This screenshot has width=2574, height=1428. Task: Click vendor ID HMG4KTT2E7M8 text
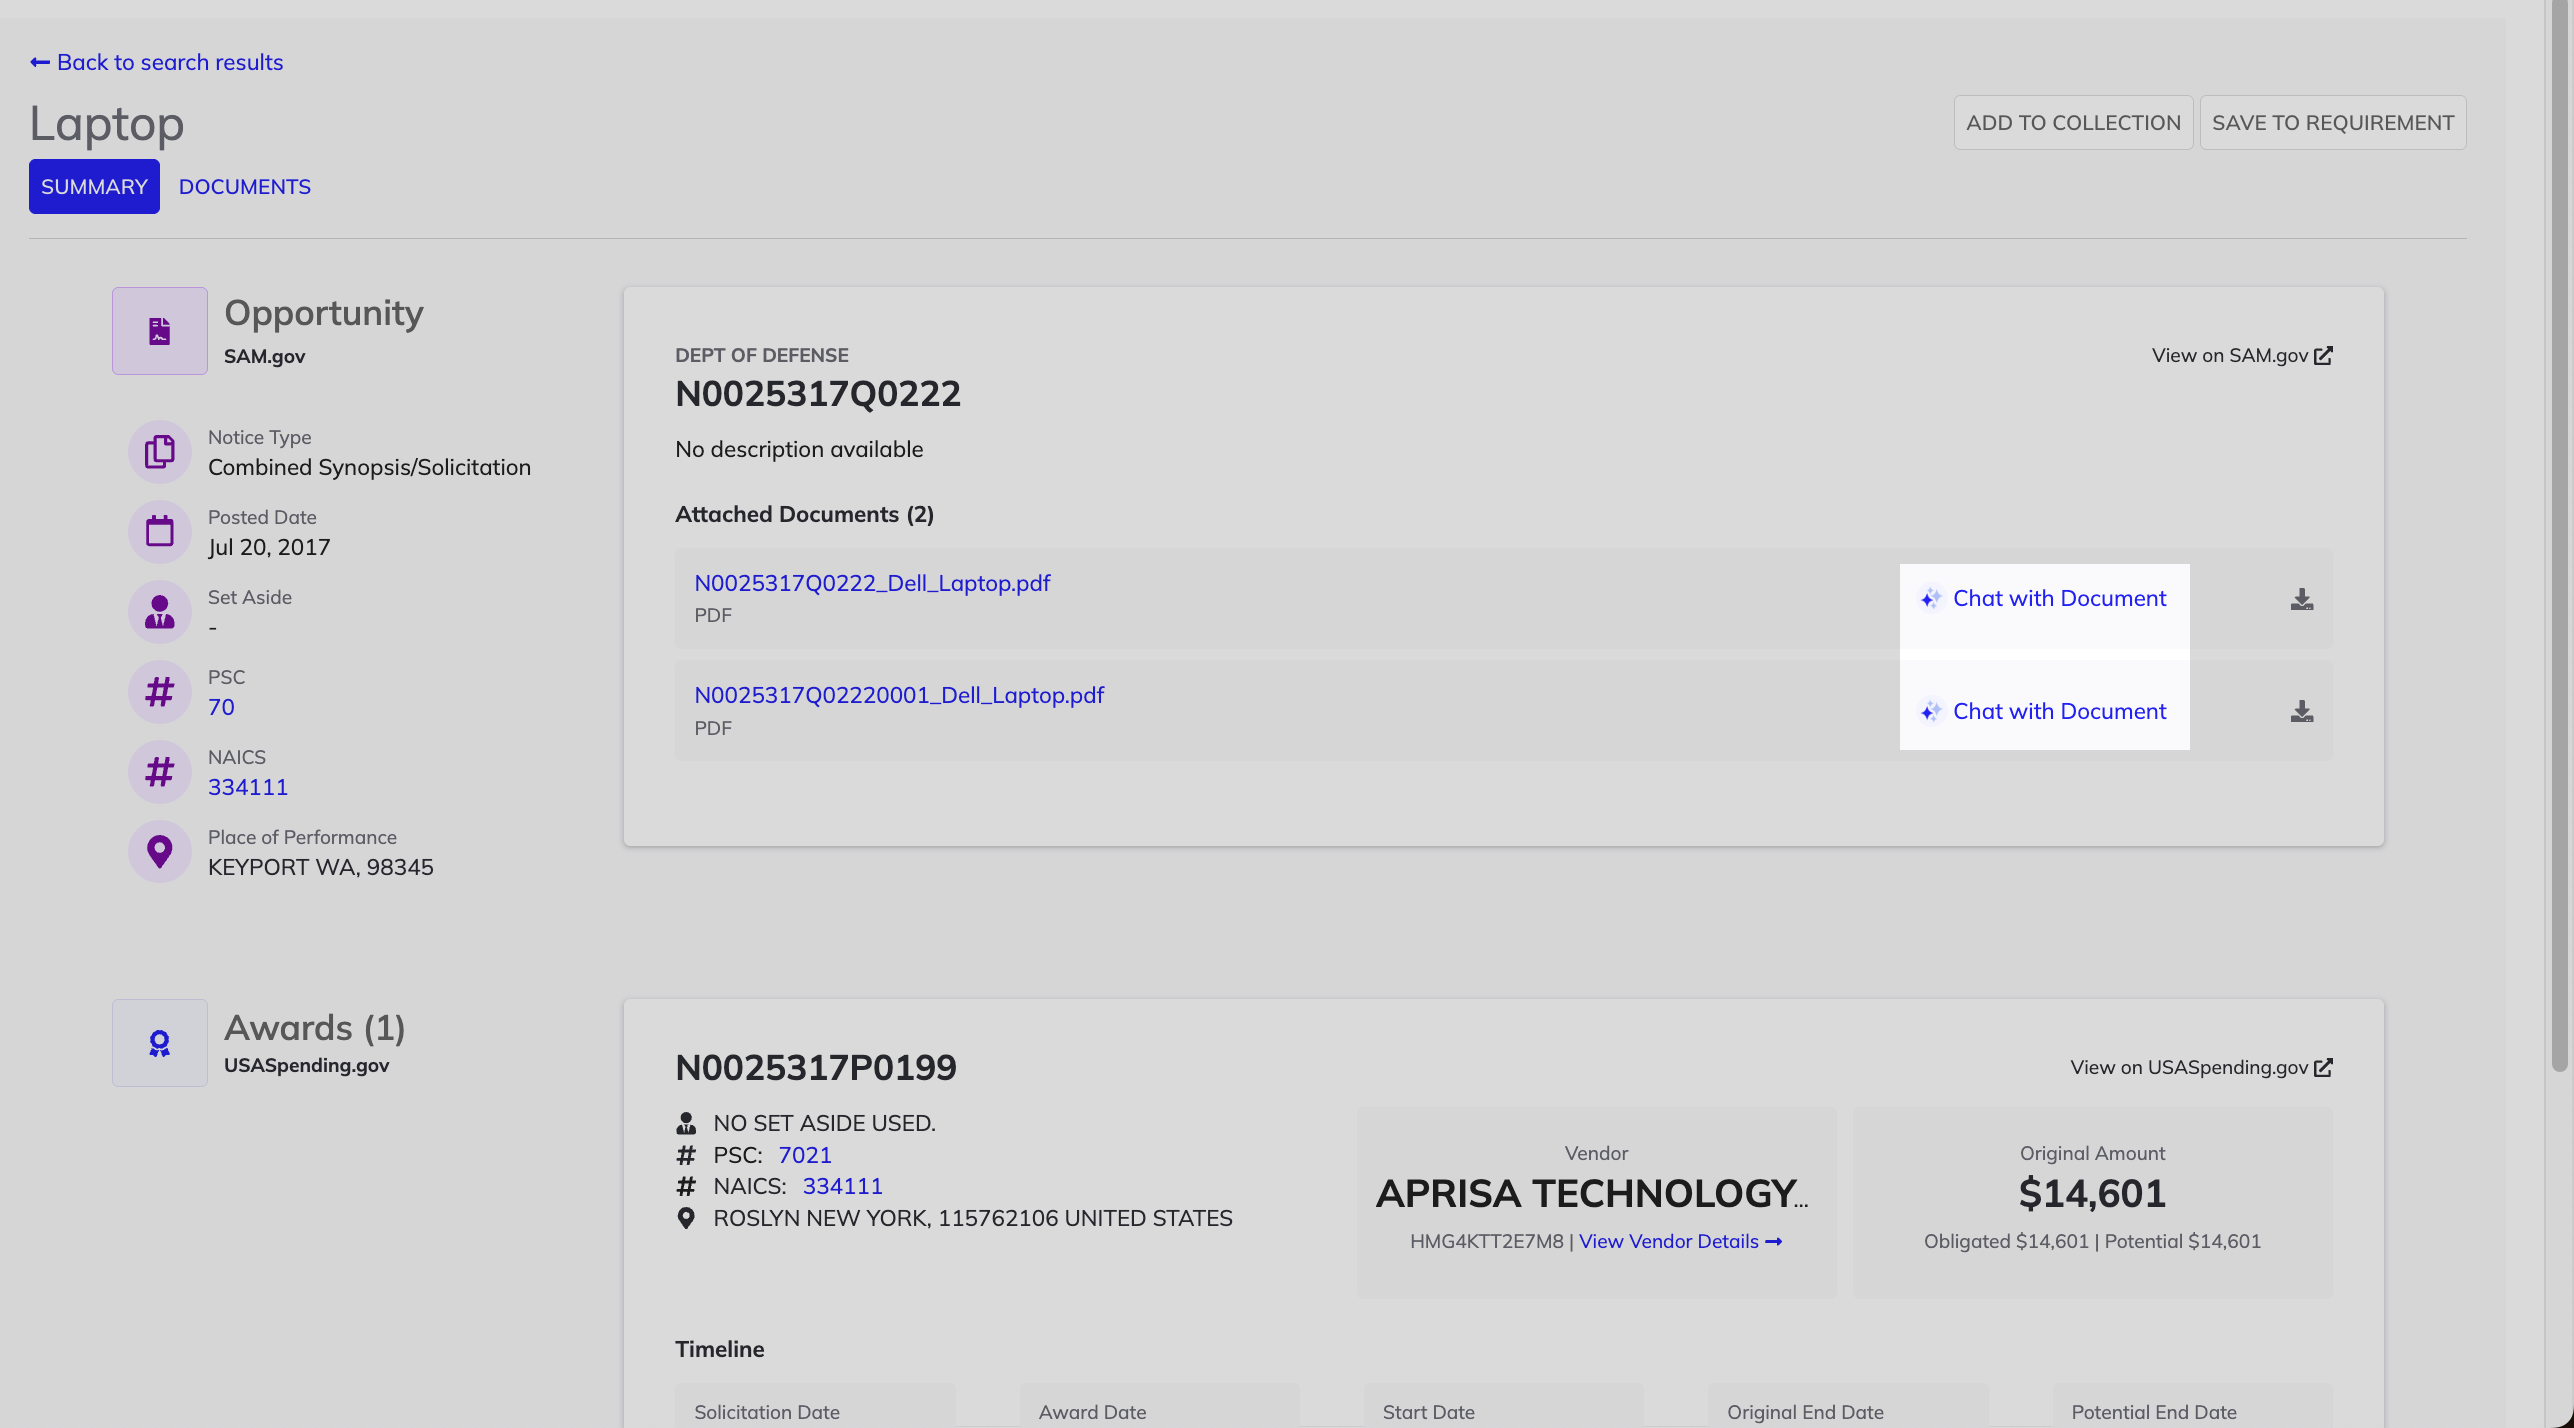pos(1487,1241)
